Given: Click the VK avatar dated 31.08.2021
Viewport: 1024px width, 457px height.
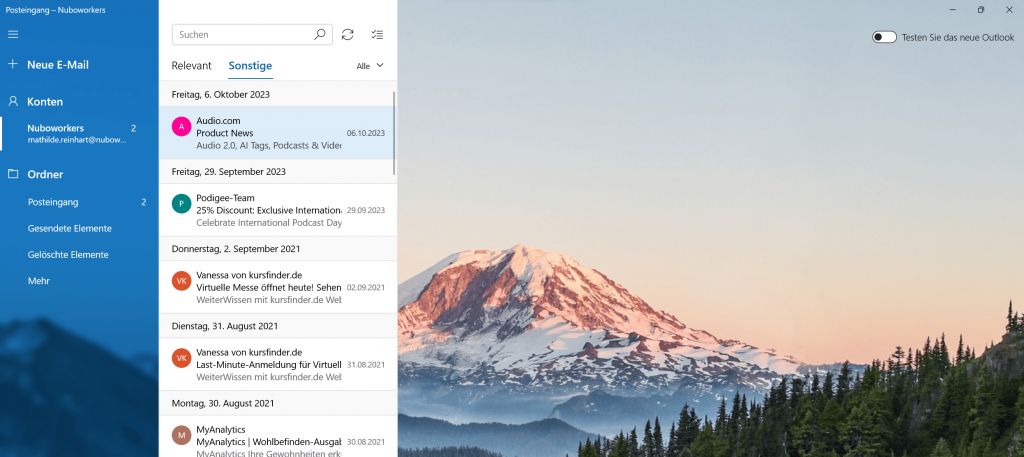Looking at the screenshot, I should click(182, 358).
